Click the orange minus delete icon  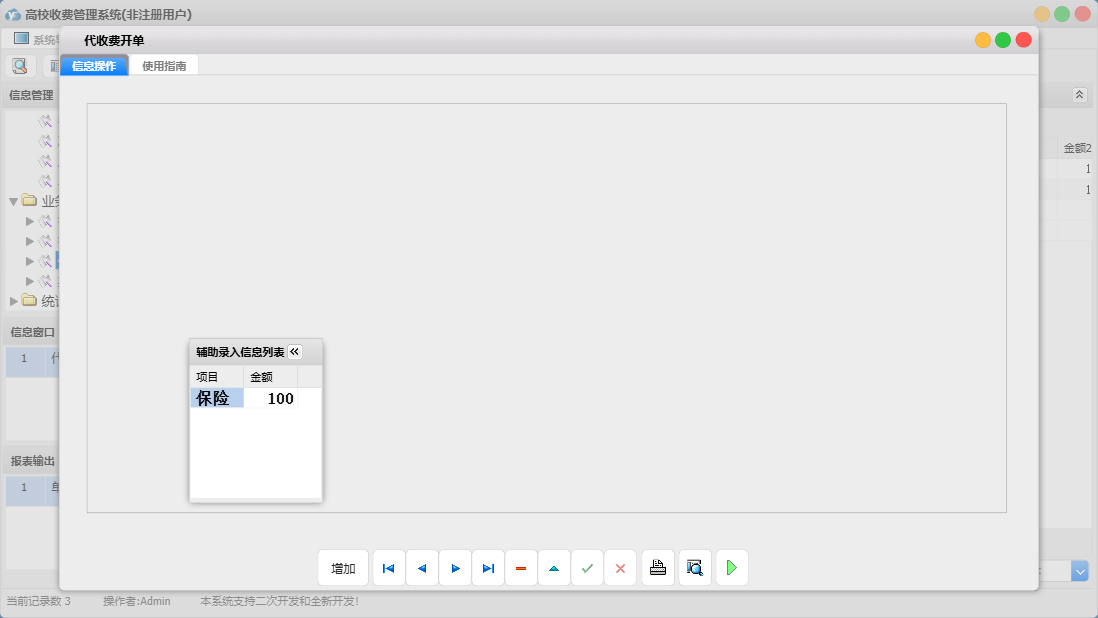(521, 568)
